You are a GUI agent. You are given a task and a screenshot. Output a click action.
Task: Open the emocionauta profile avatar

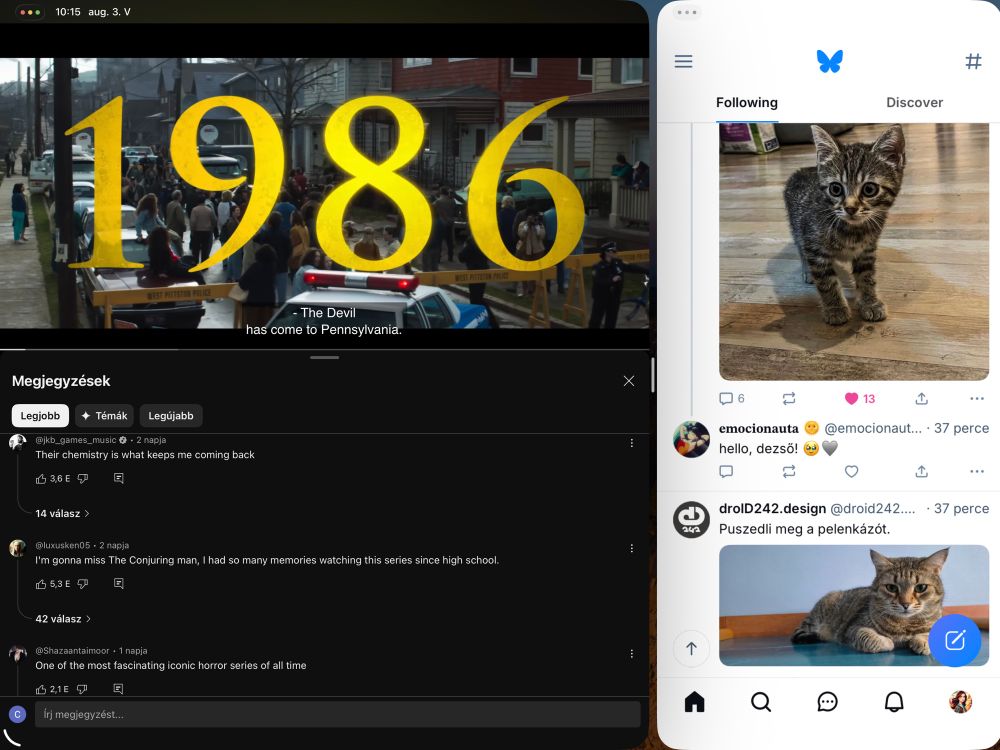[x=691, y=439]
